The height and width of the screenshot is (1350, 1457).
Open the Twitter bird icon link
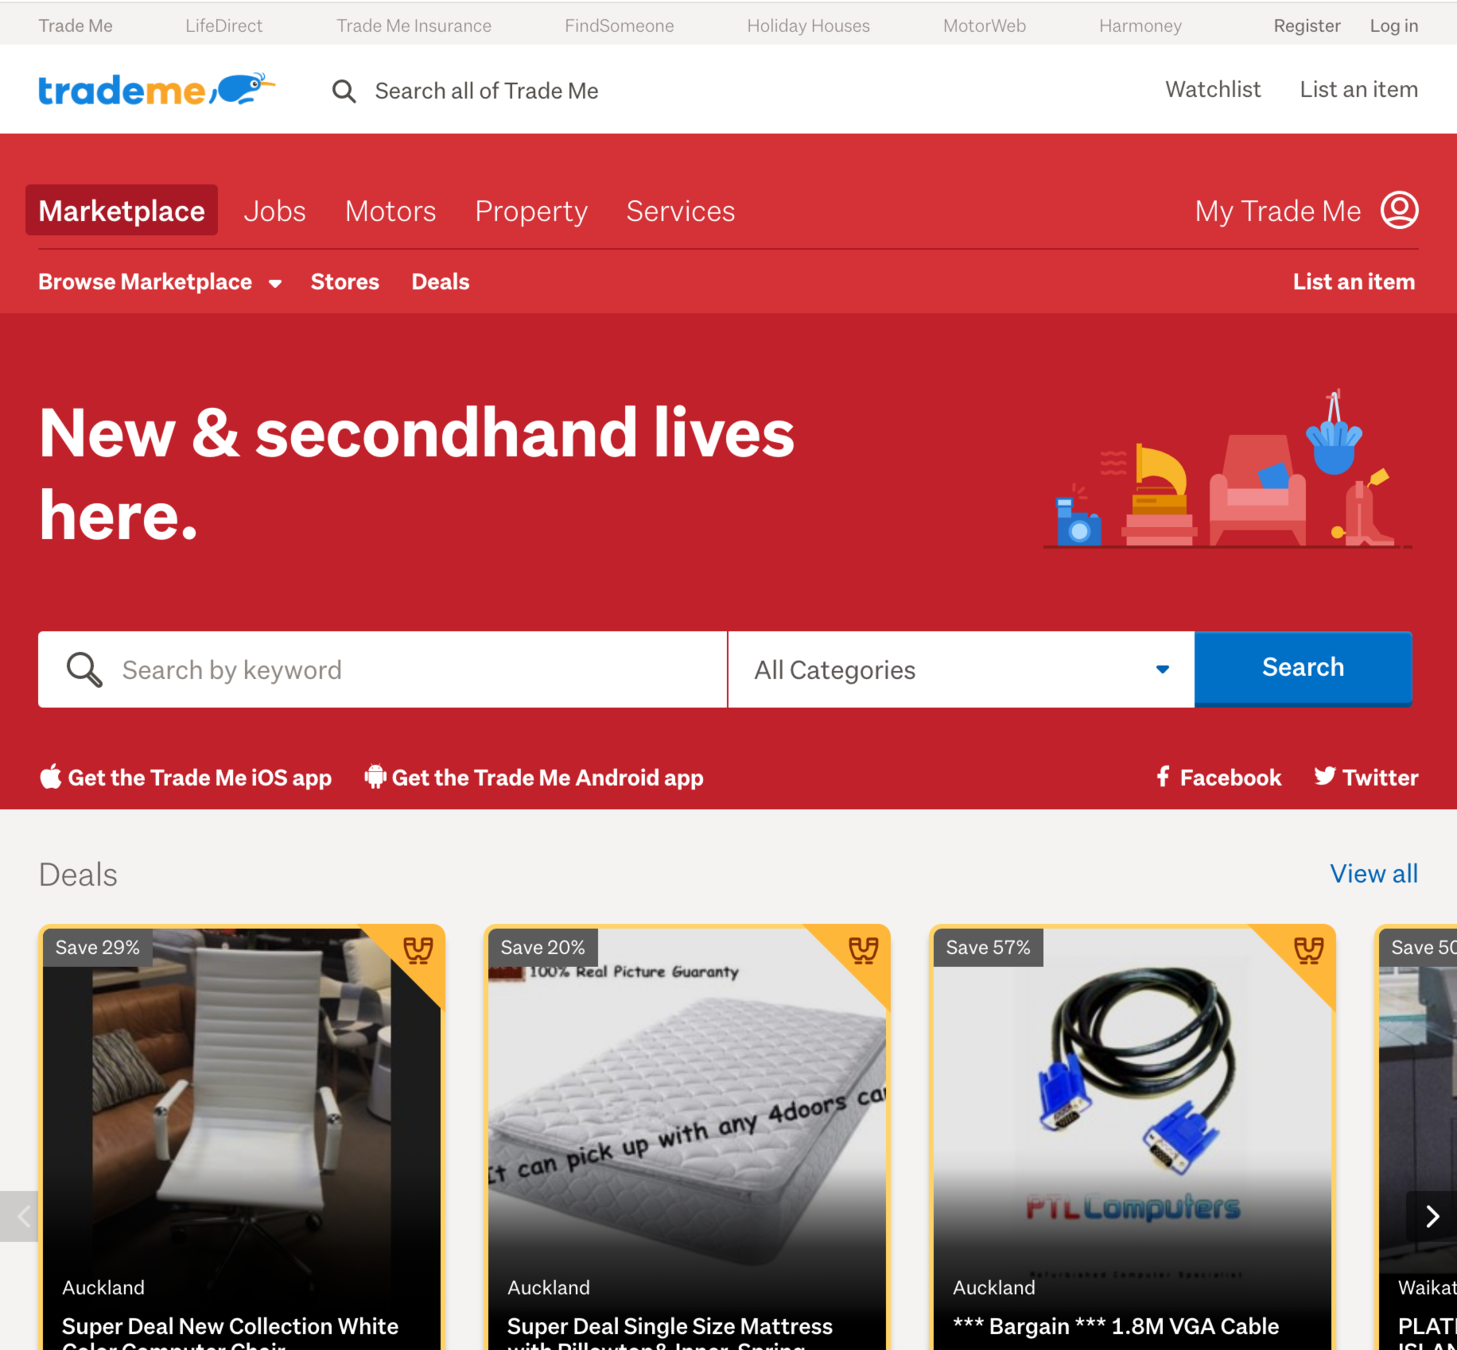tap(1325, 776)
